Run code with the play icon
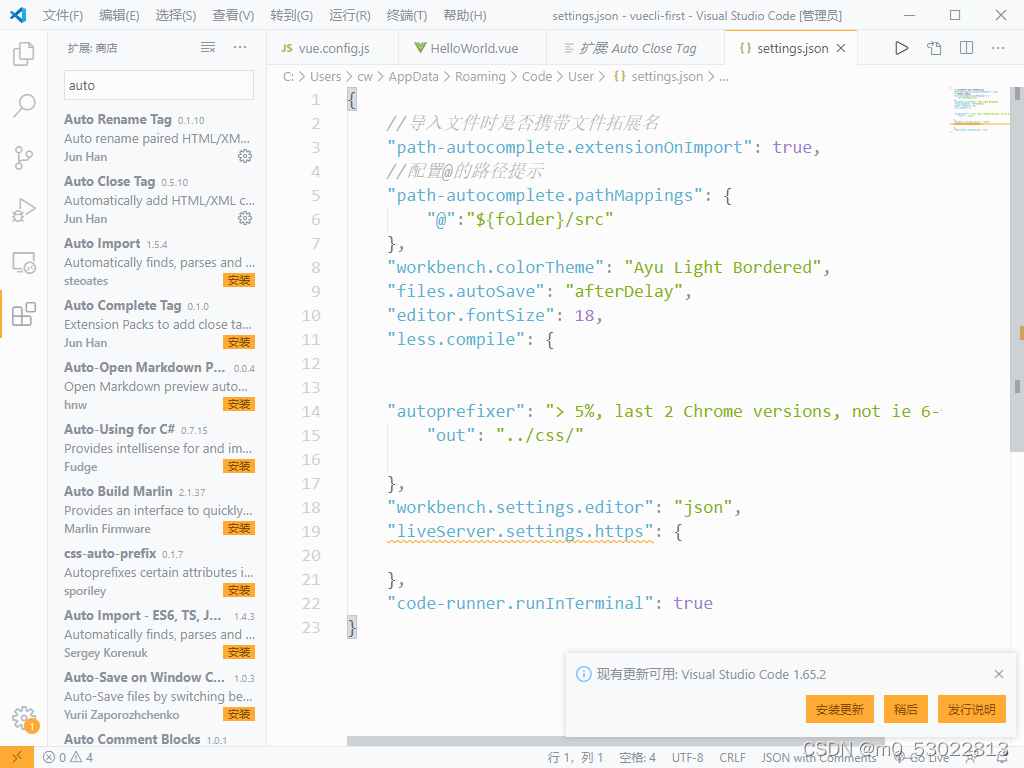The height and width of the screenshot is (768, 1024). pyautogui.click(x=901, y=48)
